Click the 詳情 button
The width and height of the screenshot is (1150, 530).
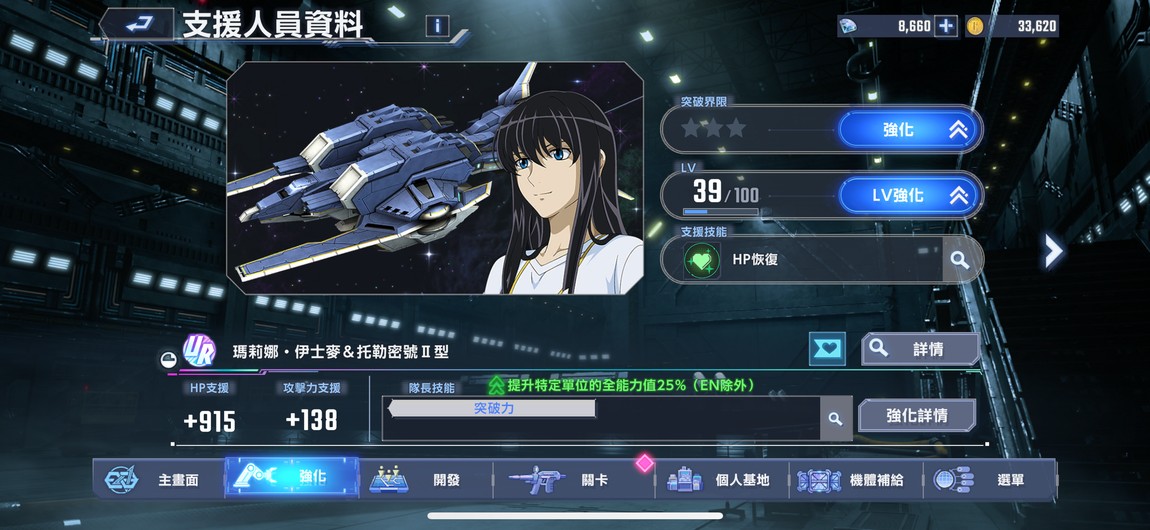coord(920,349)
